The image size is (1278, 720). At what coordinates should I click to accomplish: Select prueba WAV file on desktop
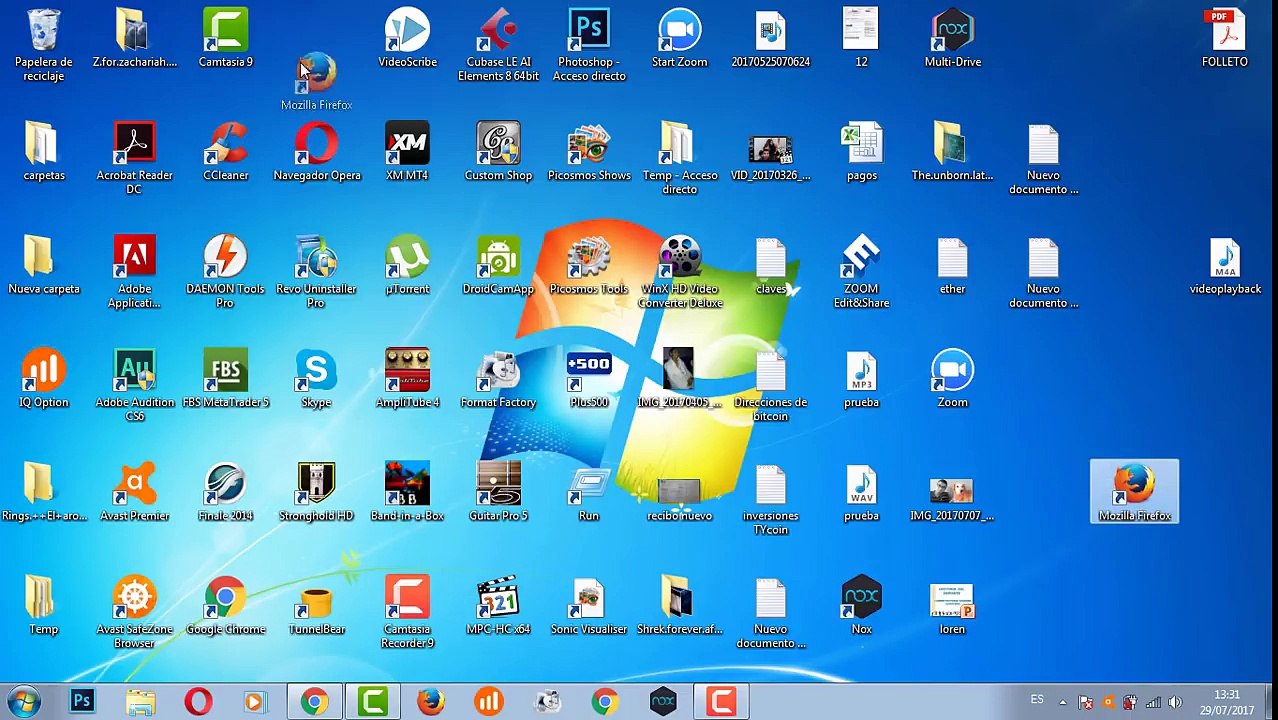tap(861, 492)
